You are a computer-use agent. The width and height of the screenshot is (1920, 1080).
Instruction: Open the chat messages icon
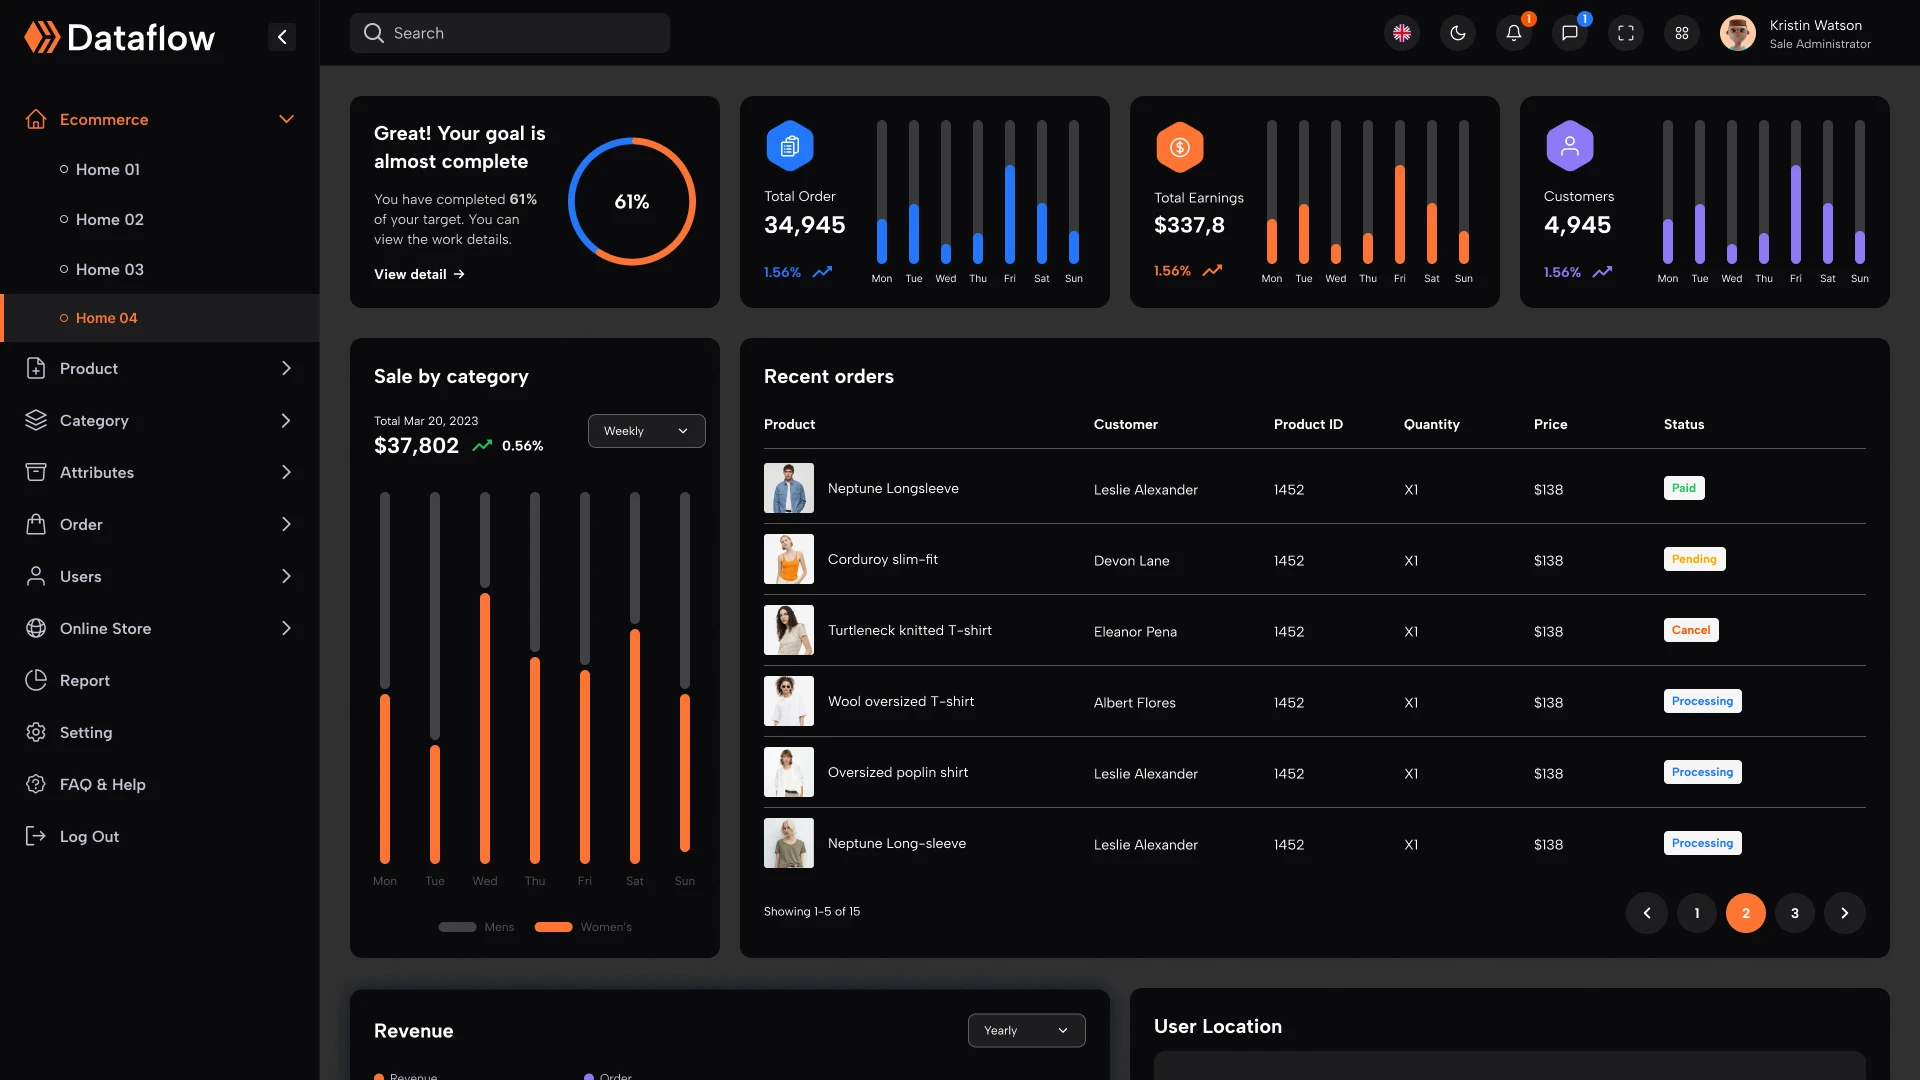click(1570, 33)
